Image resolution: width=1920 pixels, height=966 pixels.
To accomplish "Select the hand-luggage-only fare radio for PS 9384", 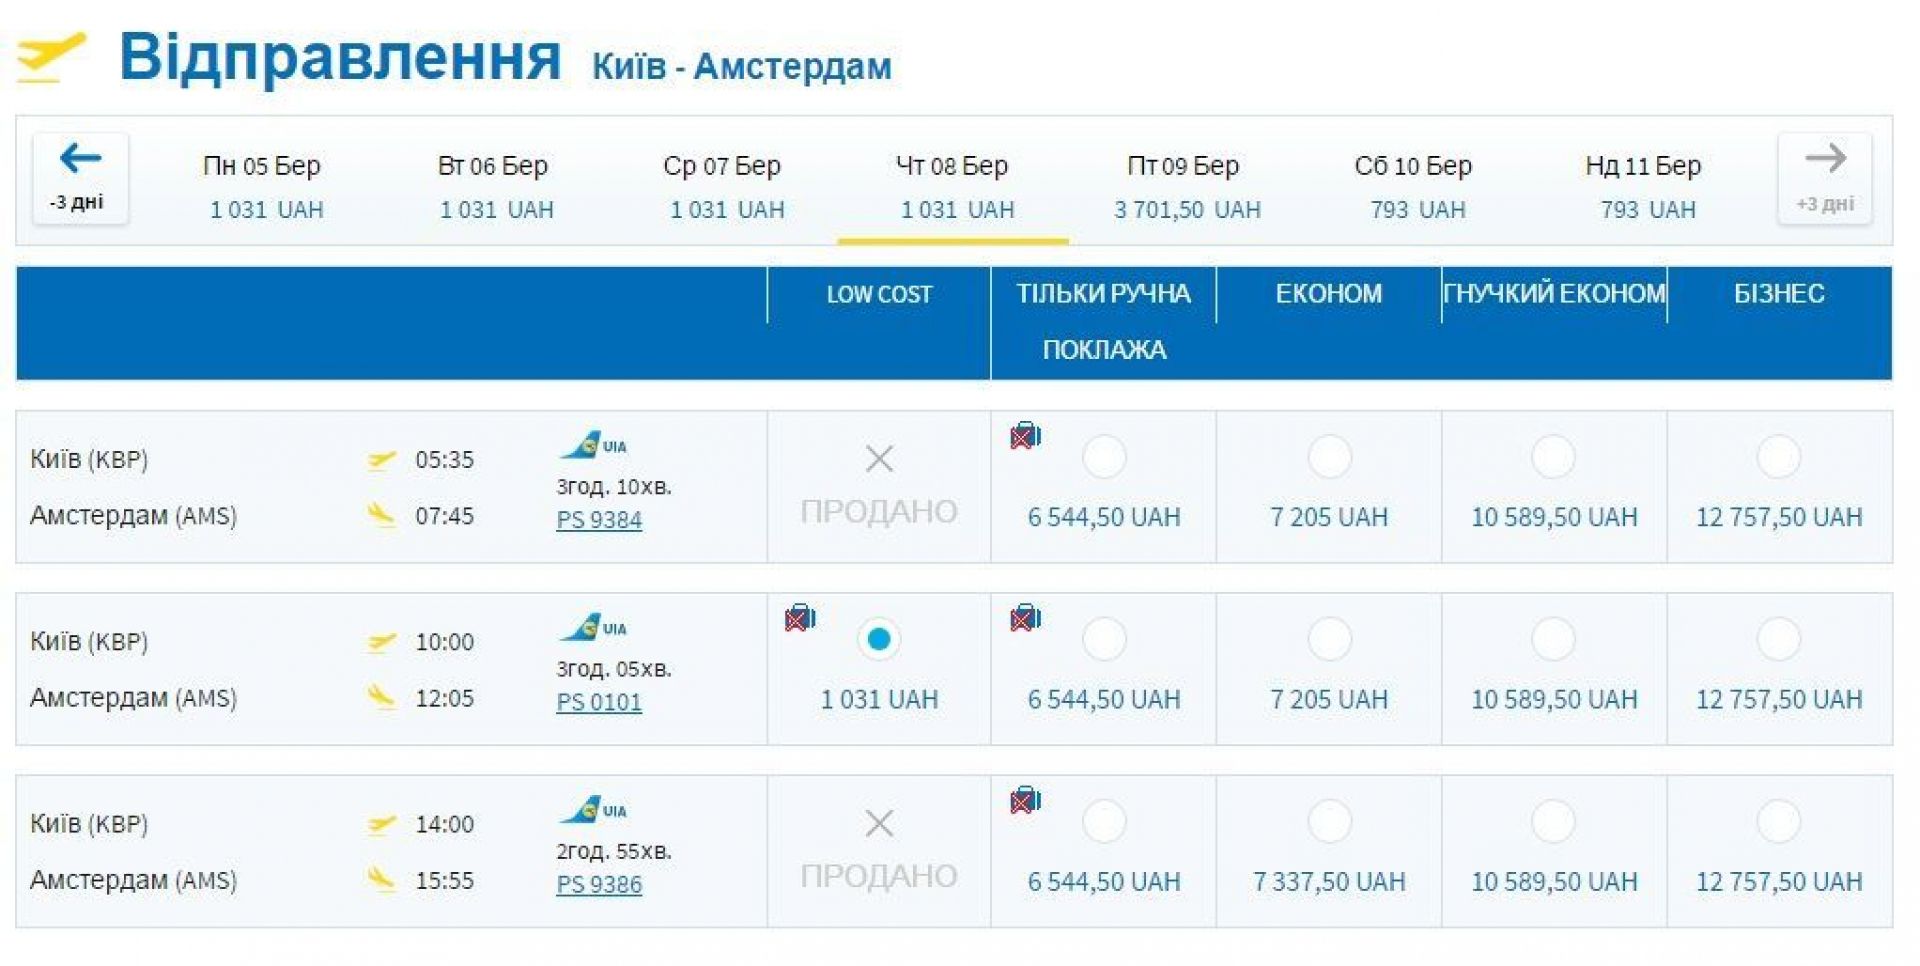I will pyautogui.click(x=1104, y=457).
